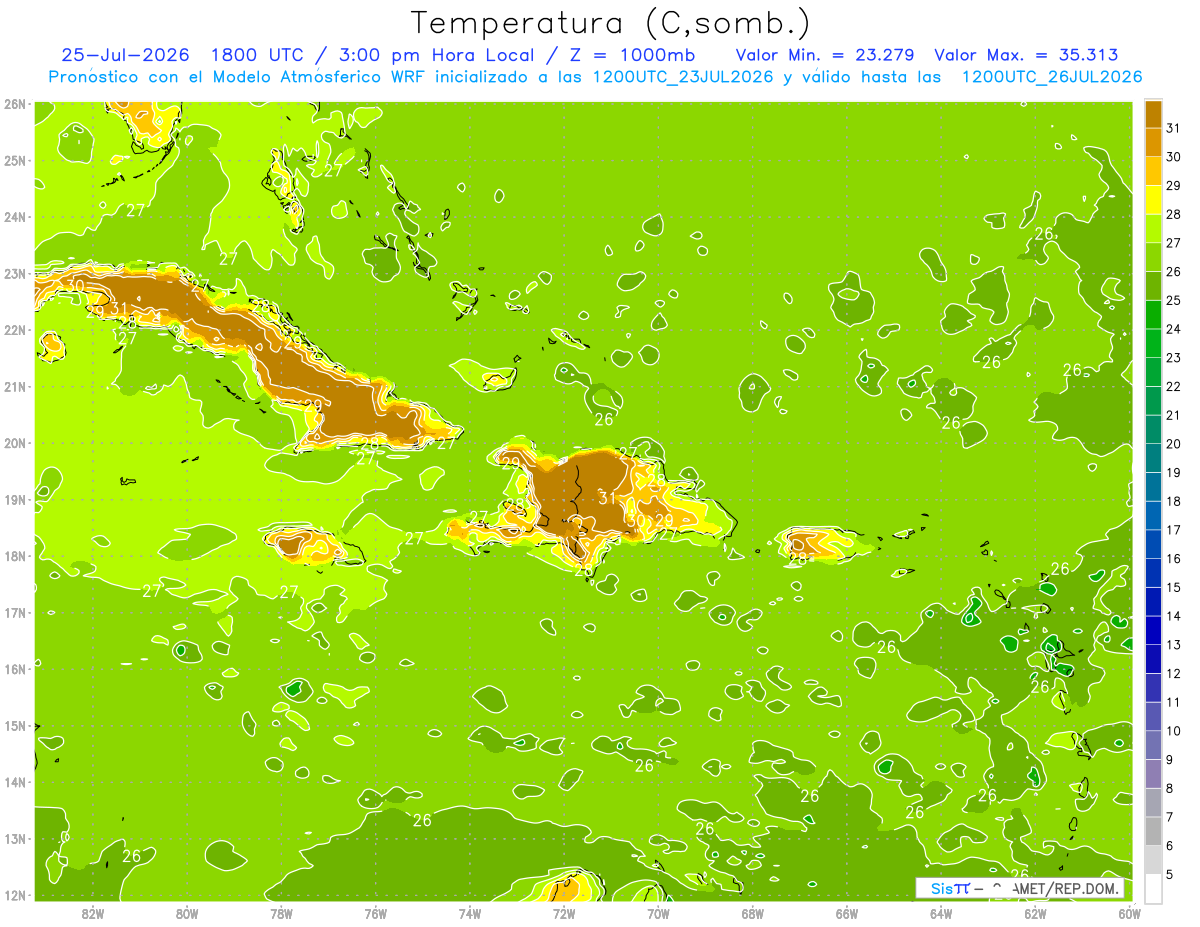Click the "60W" longitude axis label
The width and height of the screenshot is (1200, 927).
pyautogui.click(x=1129, y=912)
